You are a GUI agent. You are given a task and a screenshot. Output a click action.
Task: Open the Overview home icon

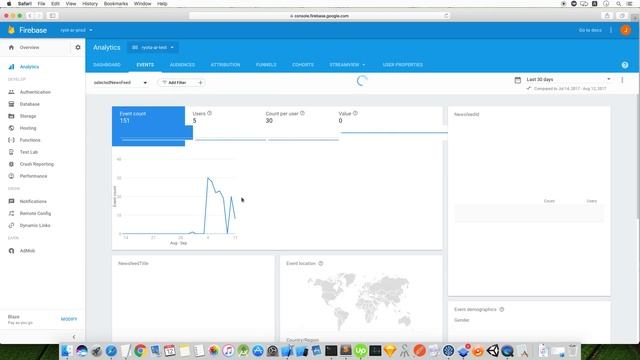11,47
